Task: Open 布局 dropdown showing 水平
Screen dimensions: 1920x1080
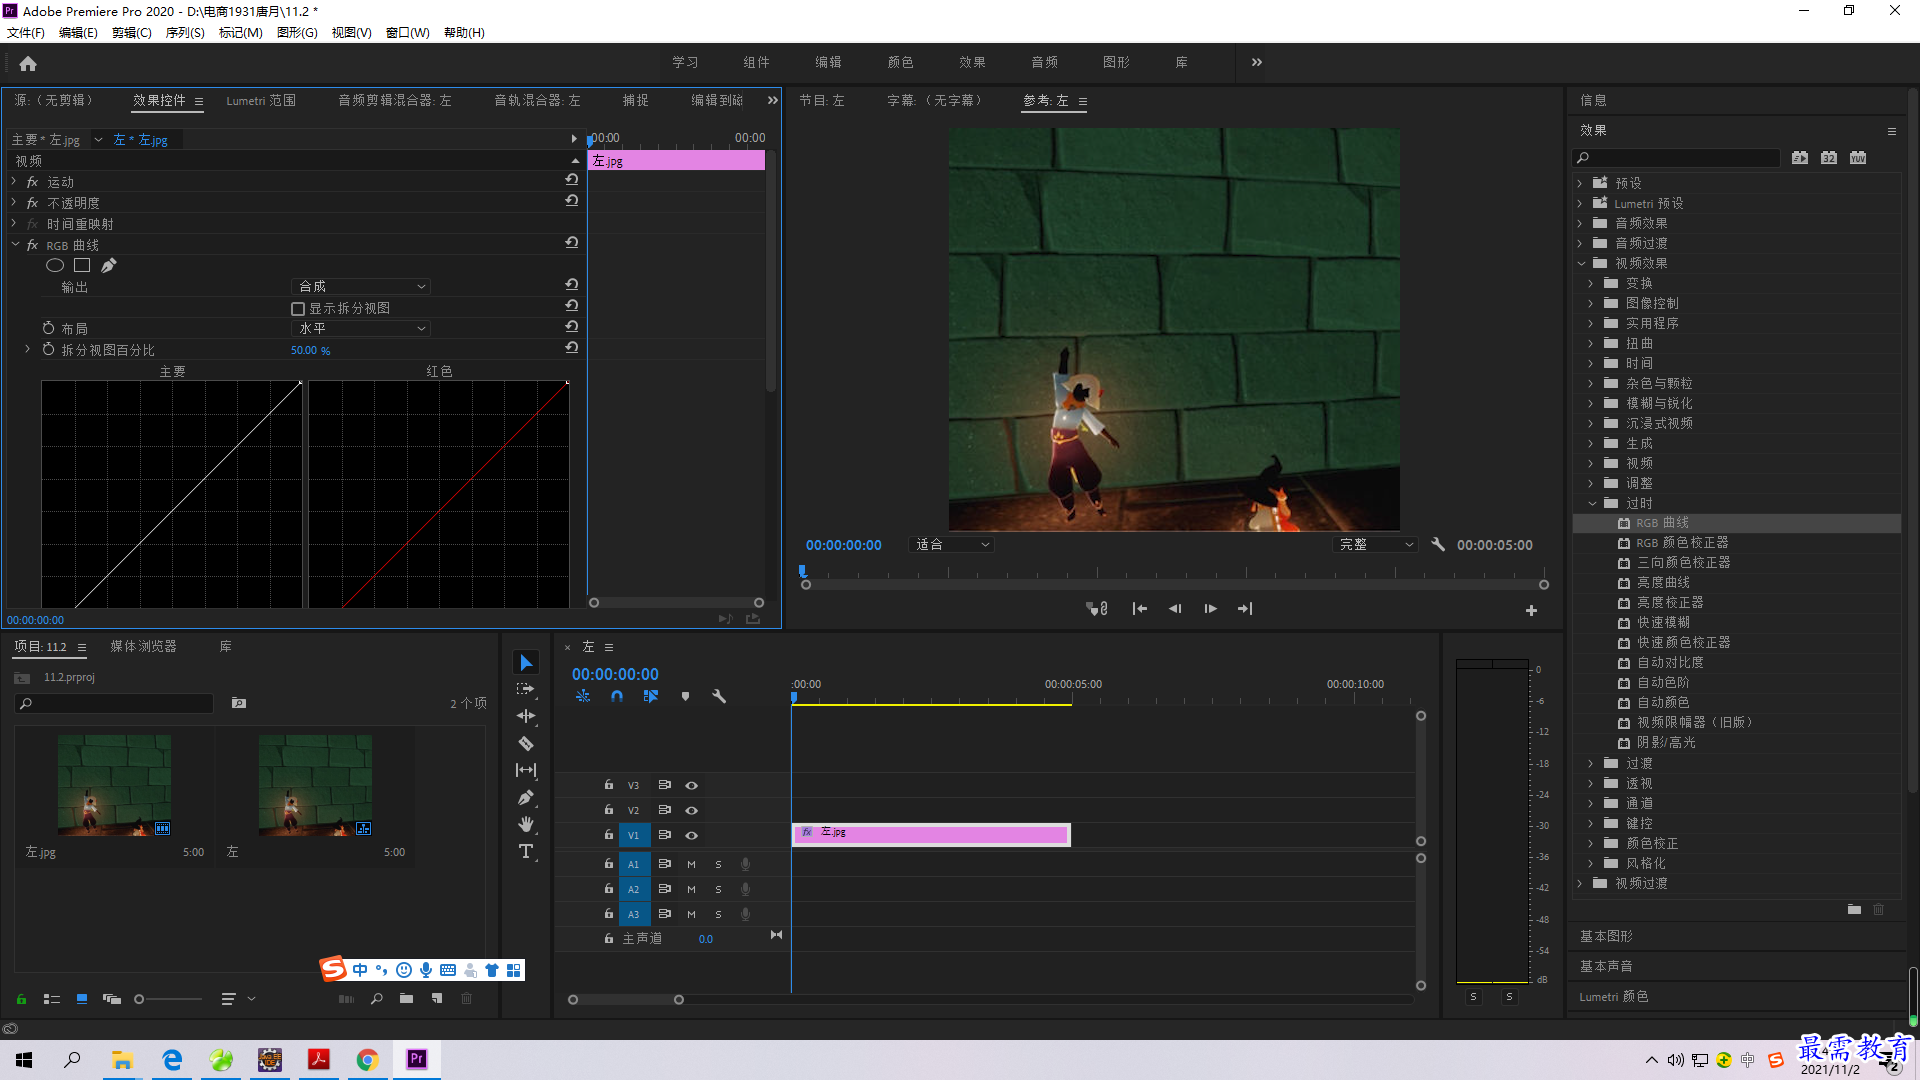Action: click(x=361, y=328)
